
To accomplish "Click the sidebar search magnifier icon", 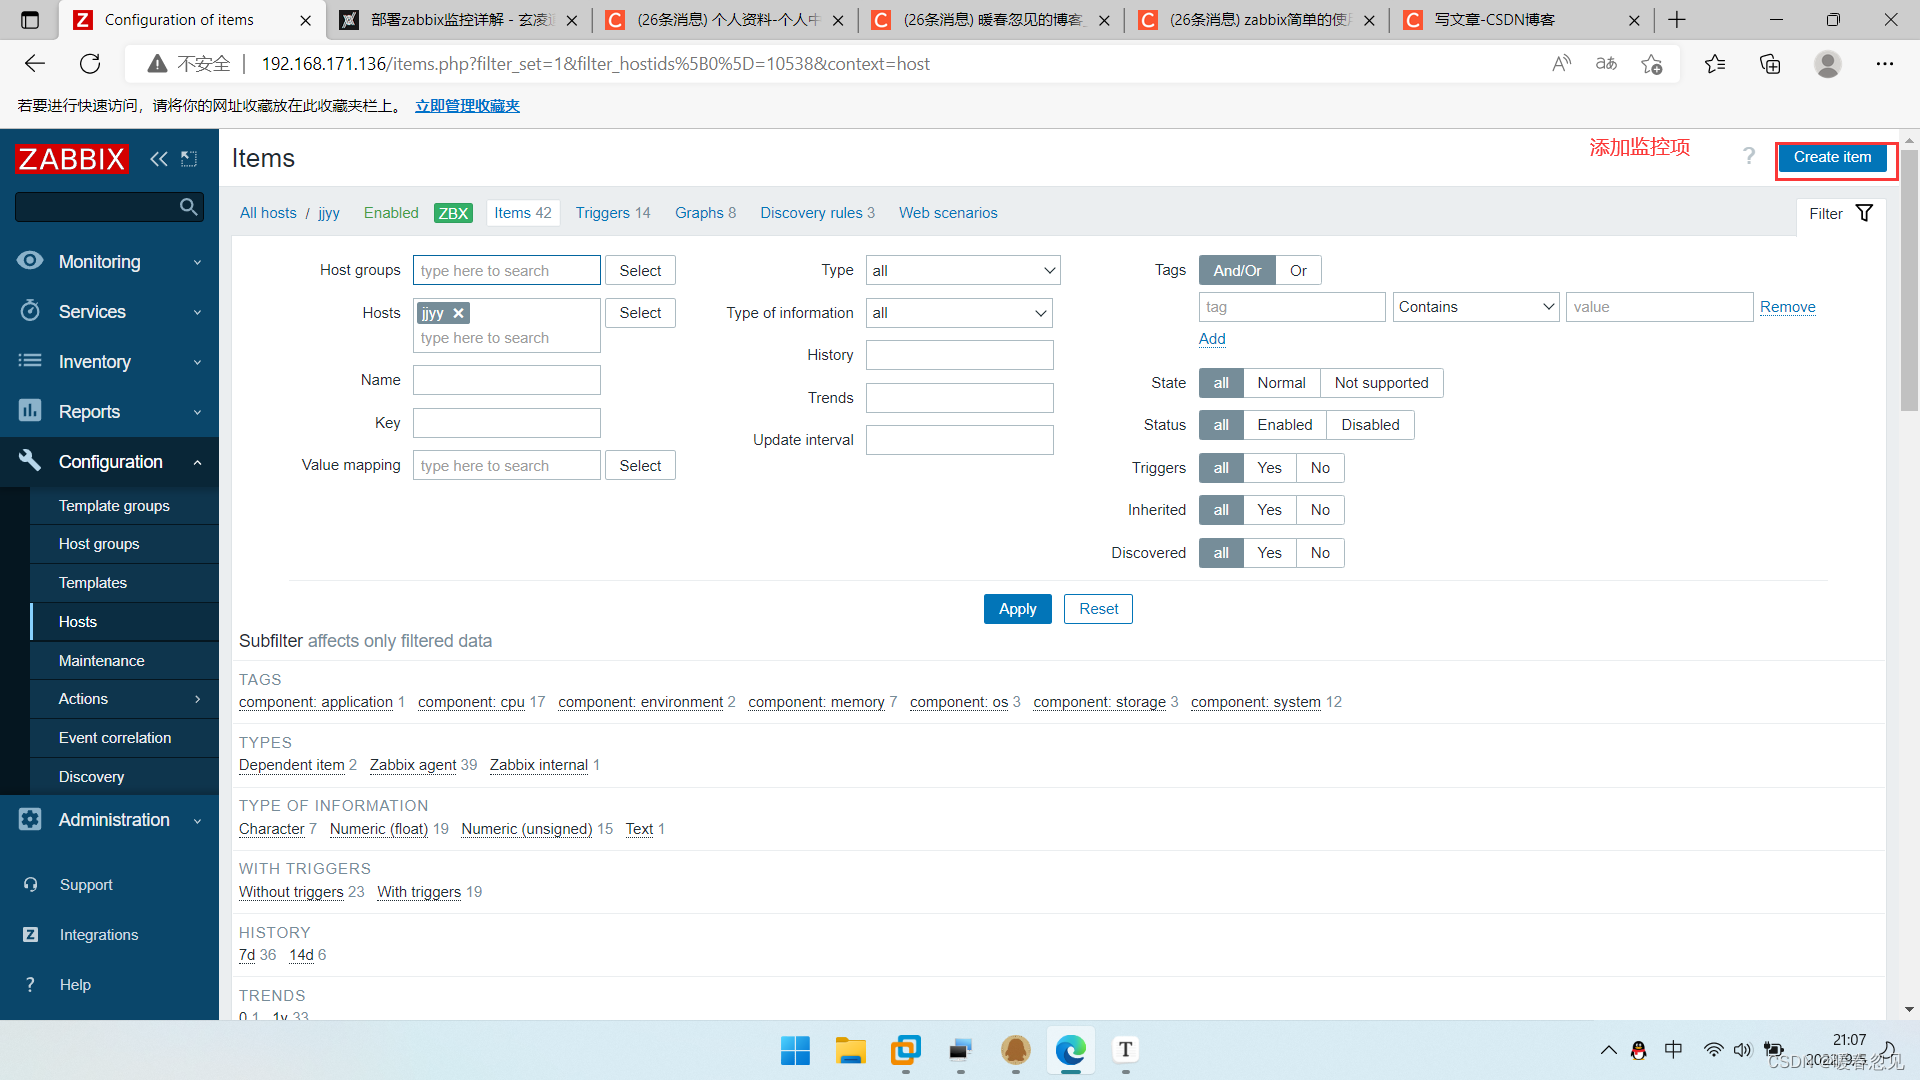I will click(x=188, y=207).
